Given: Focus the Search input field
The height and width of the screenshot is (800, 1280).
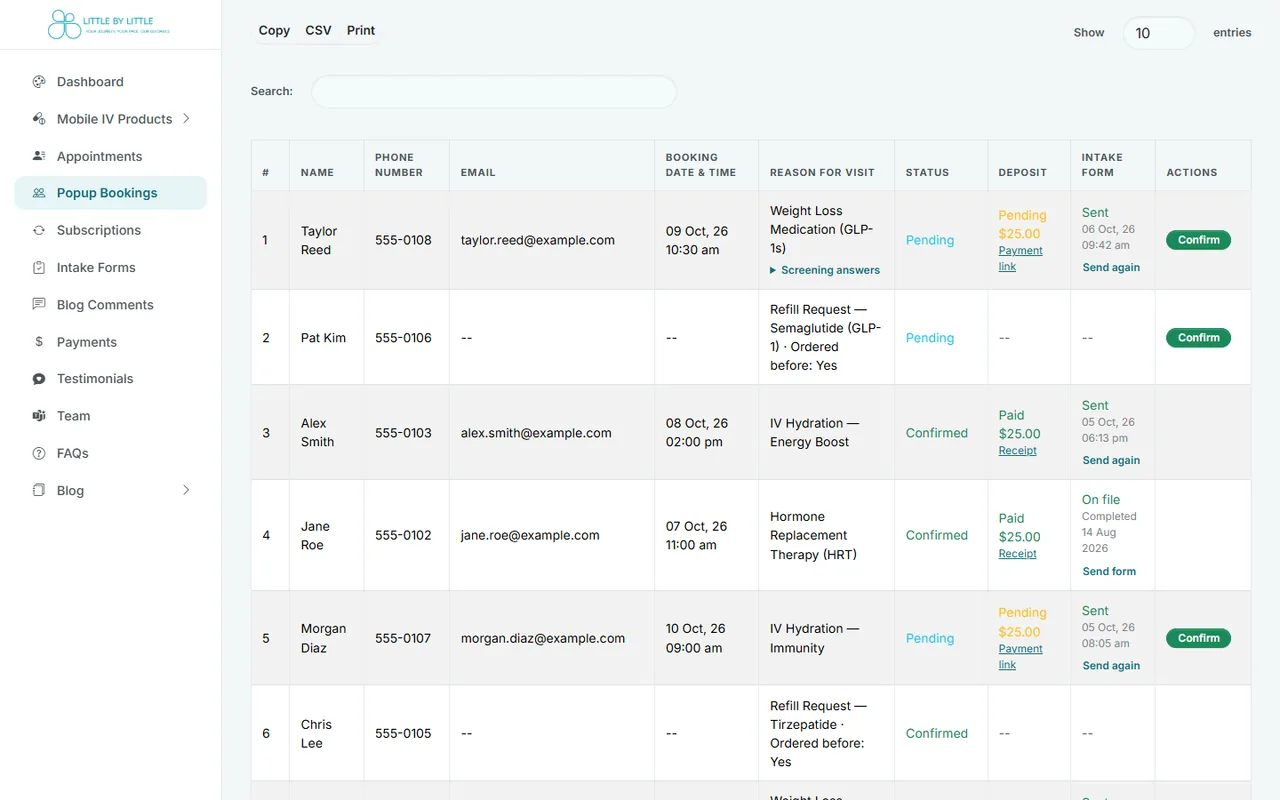Looking at the screenshot, I should coord(494,91).
